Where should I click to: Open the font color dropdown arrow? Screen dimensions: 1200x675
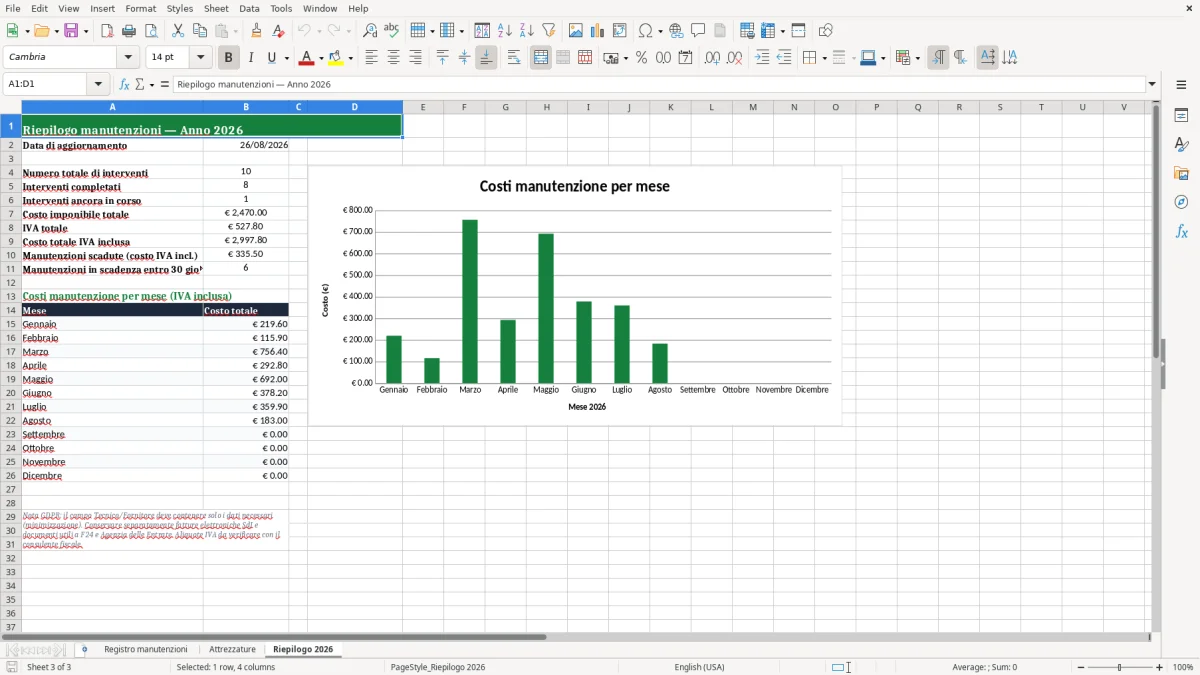321,58
